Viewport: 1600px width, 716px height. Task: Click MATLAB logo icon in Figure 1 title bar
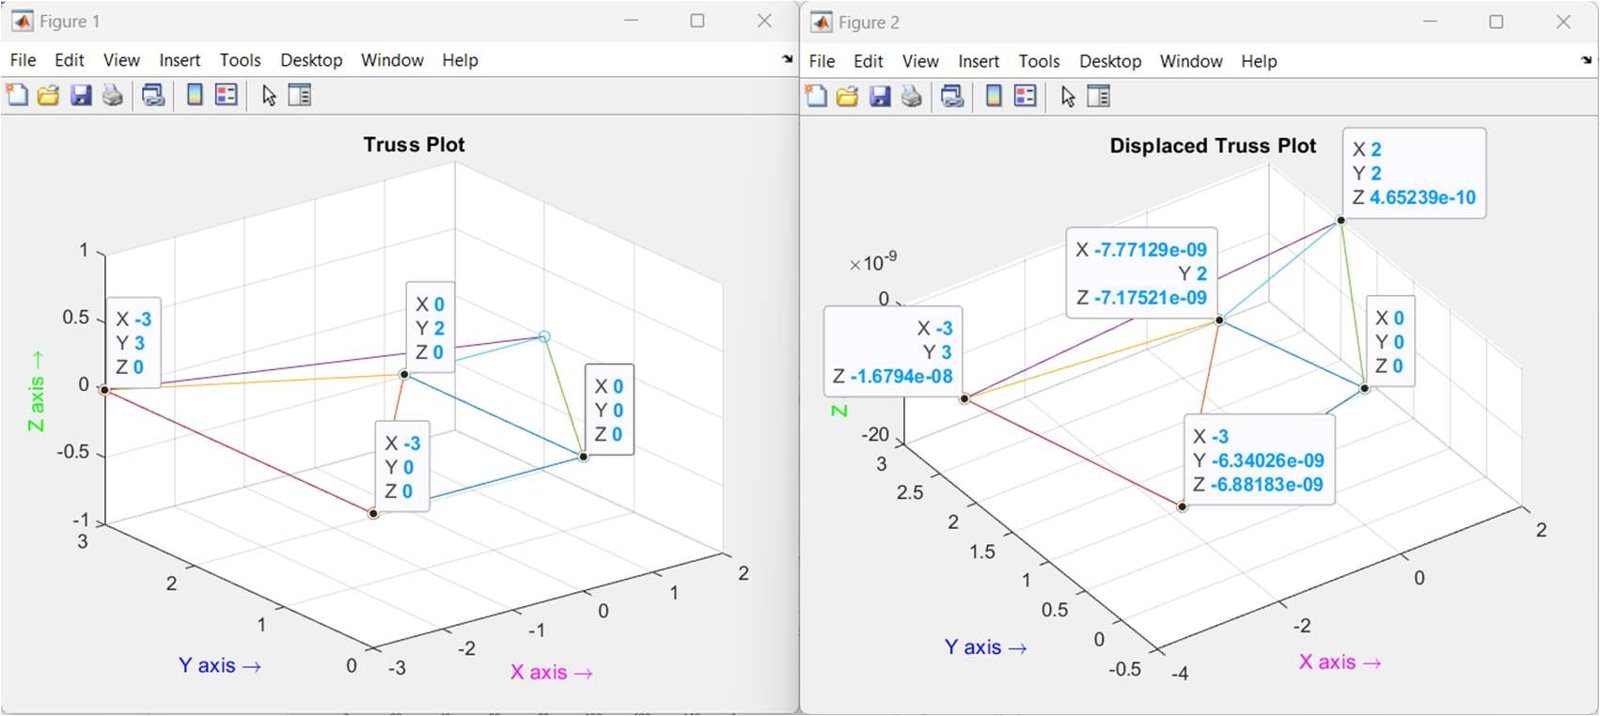click(x=22, y=21)
